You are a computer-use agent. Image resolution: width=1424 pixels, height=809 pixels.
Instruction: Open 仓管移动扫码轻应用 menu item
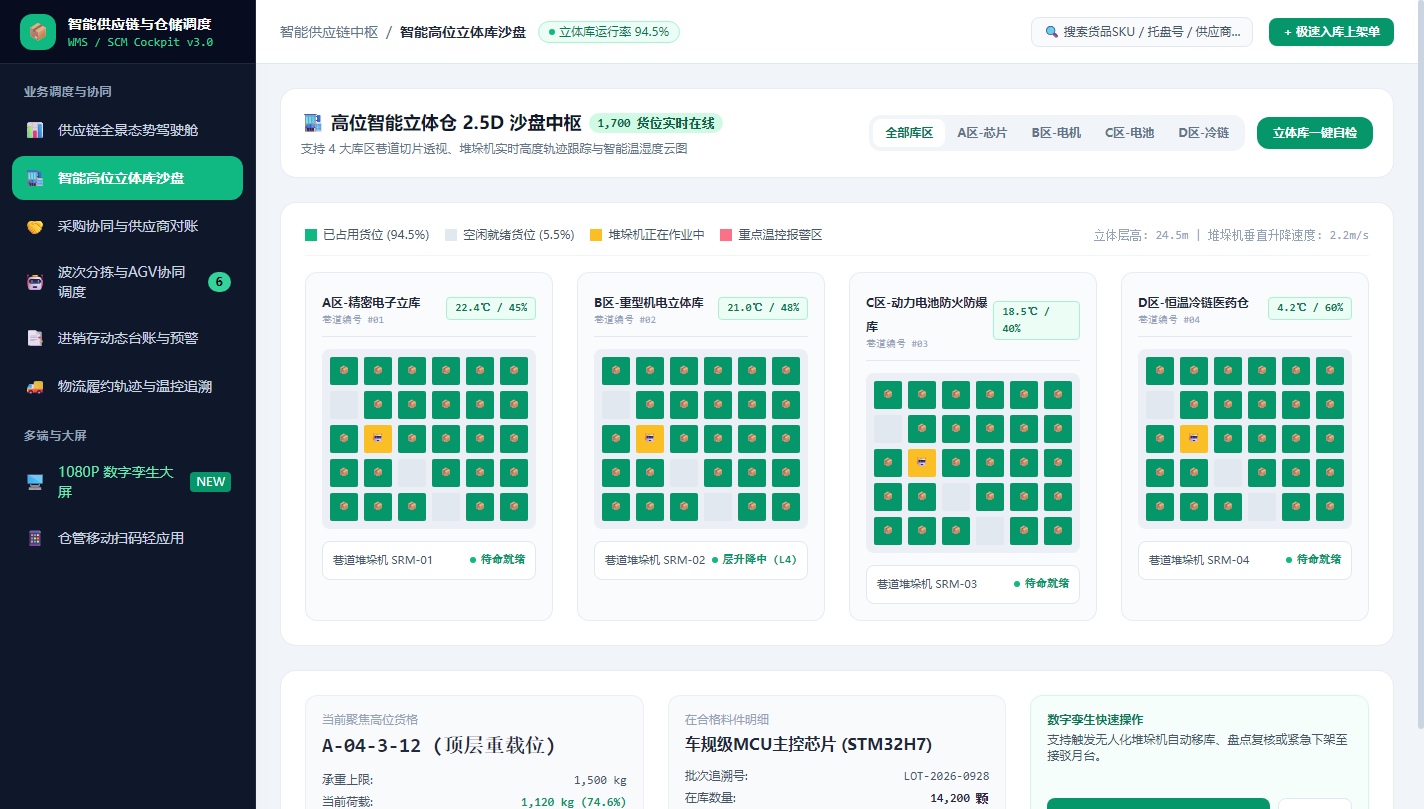(x=127, y=538)
